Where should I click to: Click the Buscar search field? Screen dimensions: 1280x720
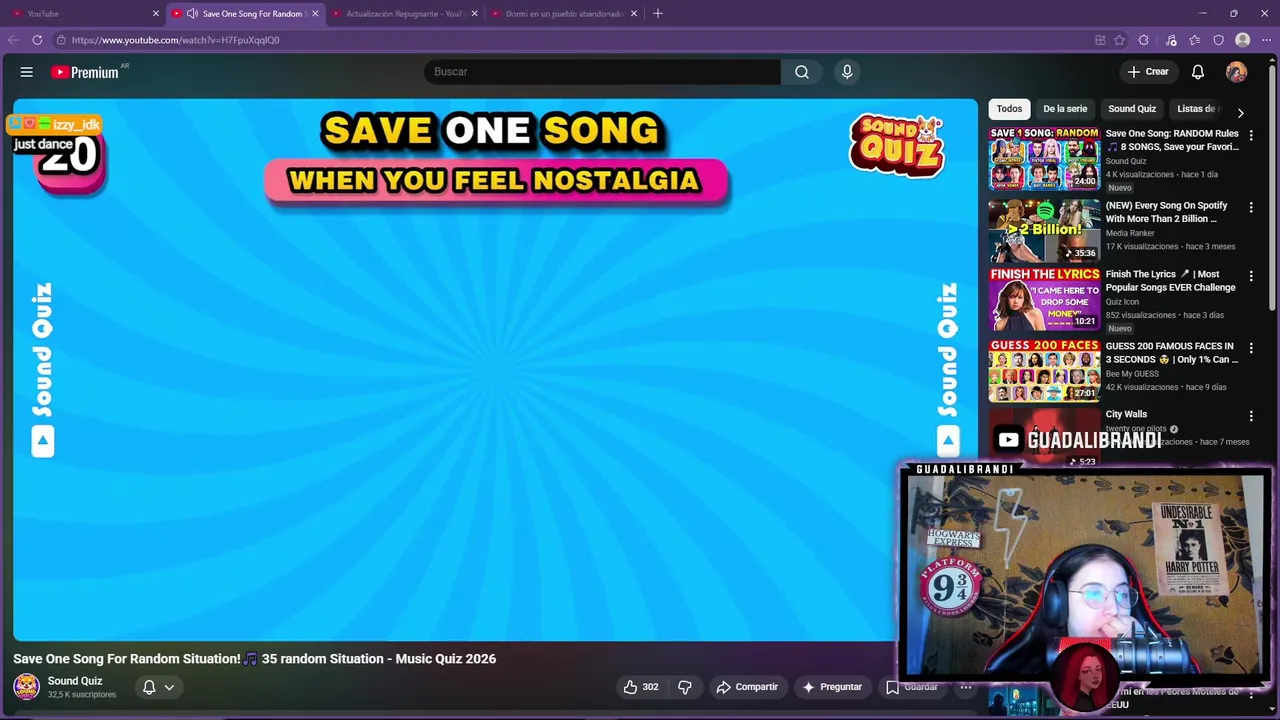(x=602, y=72)
